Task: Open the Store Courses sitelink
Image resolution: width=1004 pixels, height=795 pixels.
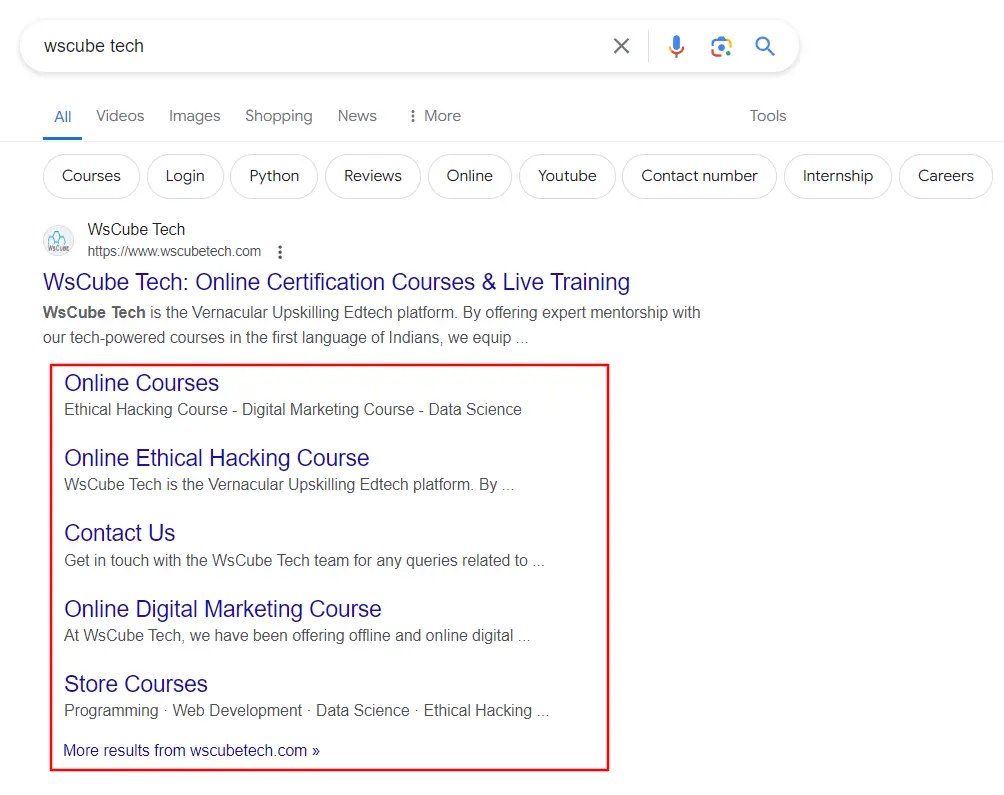Action: click(136, 684)
